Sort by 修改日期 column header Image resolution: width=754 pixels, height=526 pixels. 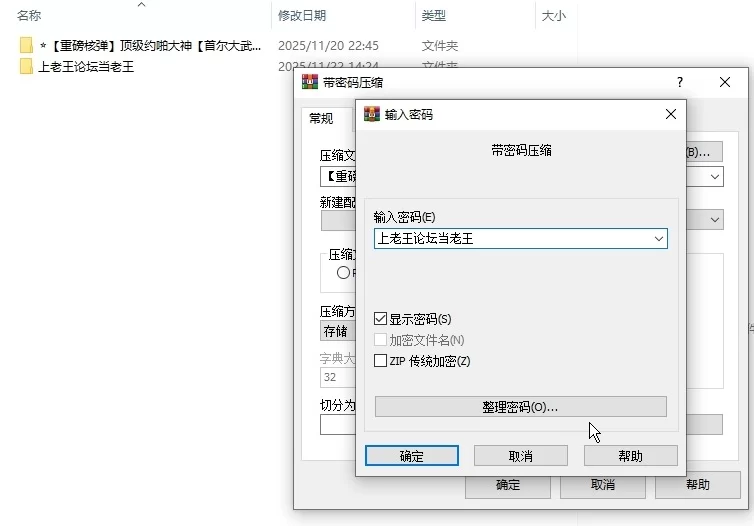point(302,15)
